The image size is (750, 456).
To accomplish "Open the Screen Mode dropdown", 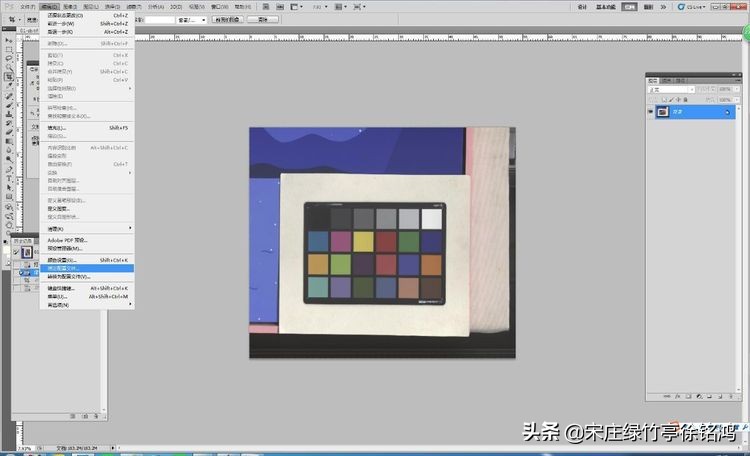I will pos(359,7).
